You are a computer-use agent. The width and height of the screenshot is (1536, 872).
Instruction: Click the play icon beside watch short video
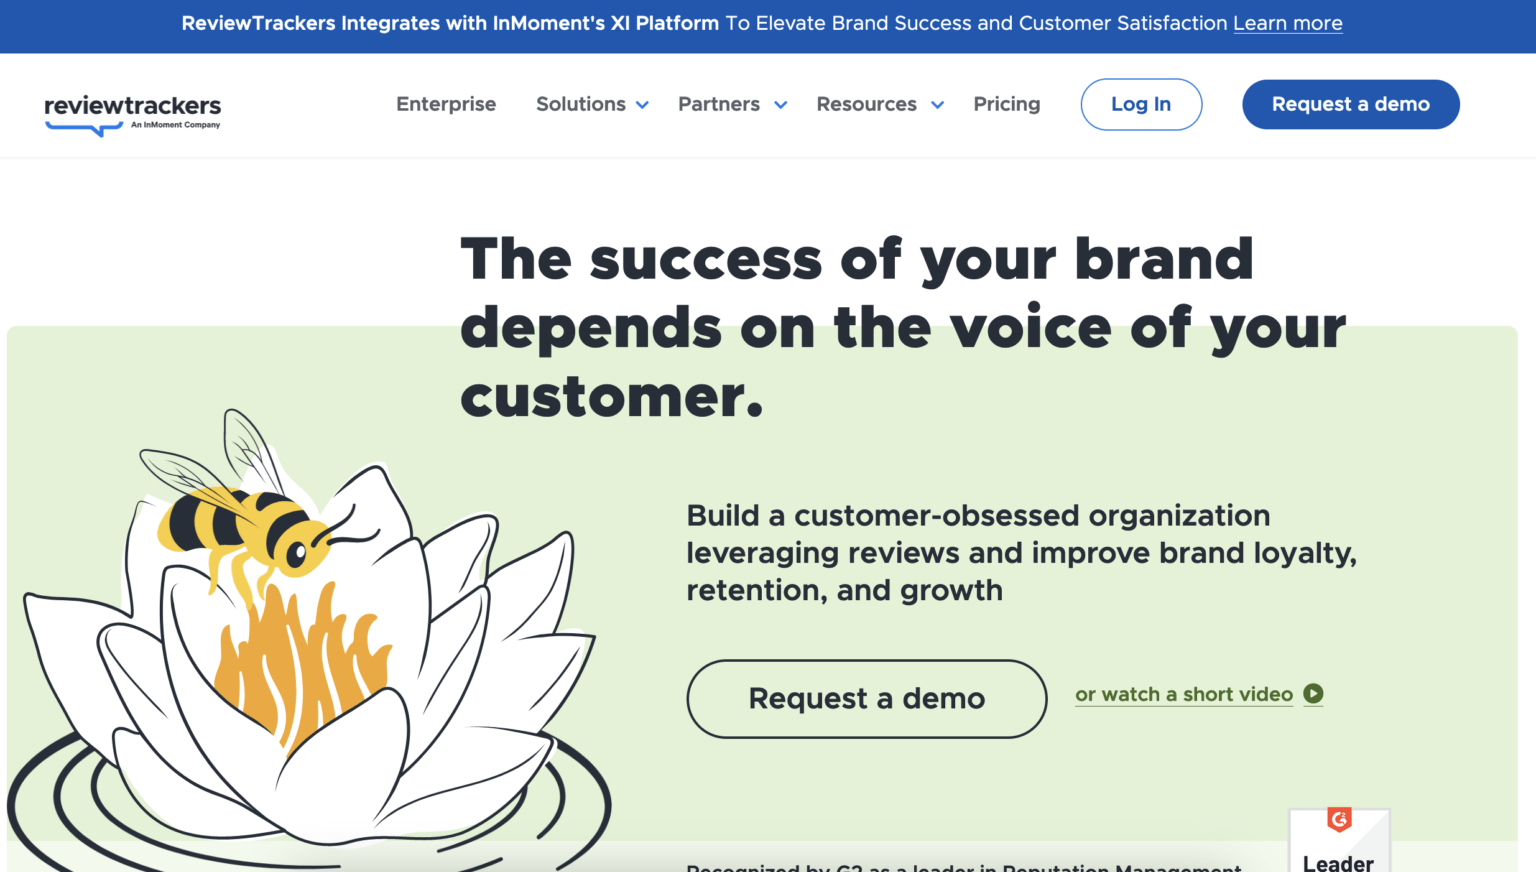1313,693
